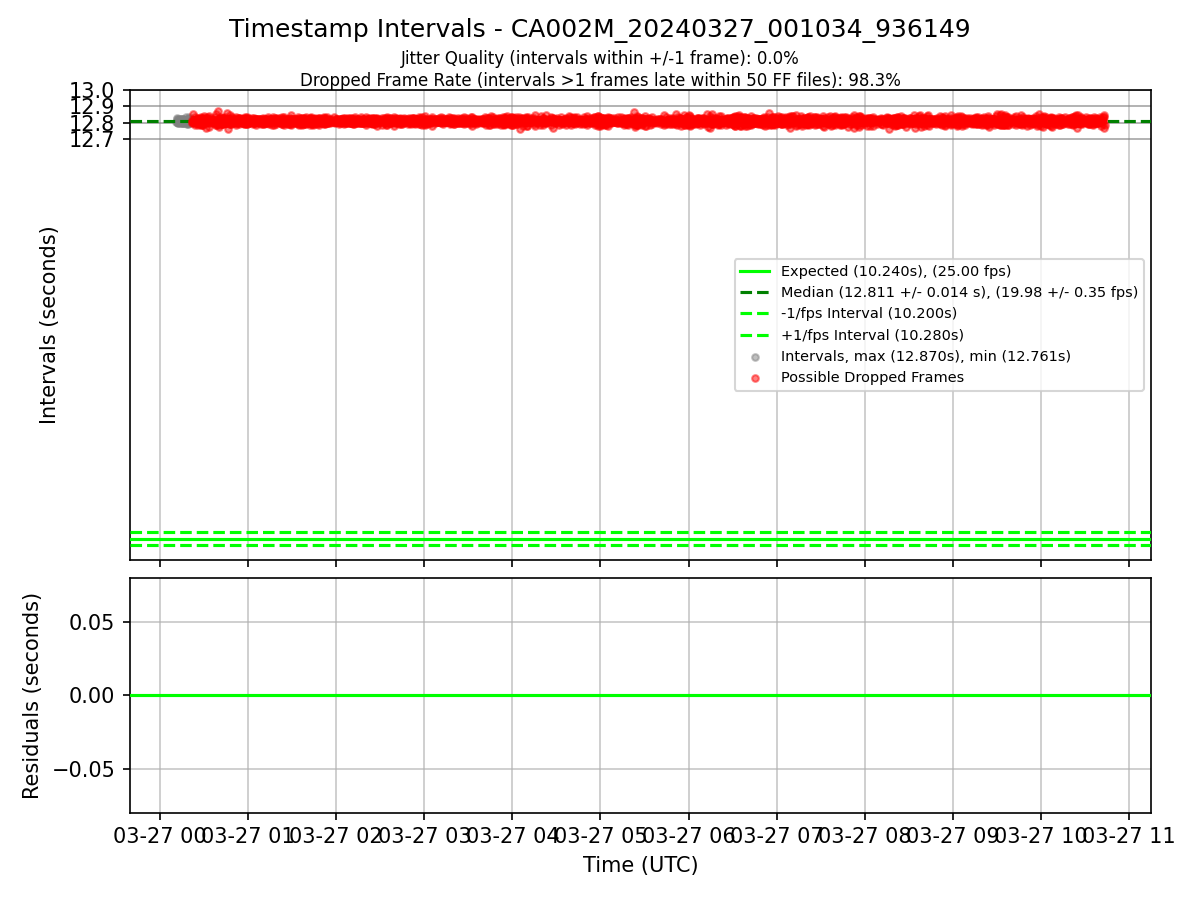Click the solid green expected-interval line in upper plot
This screenshot has width=1200, height=900.
click(x=640, y=539)
